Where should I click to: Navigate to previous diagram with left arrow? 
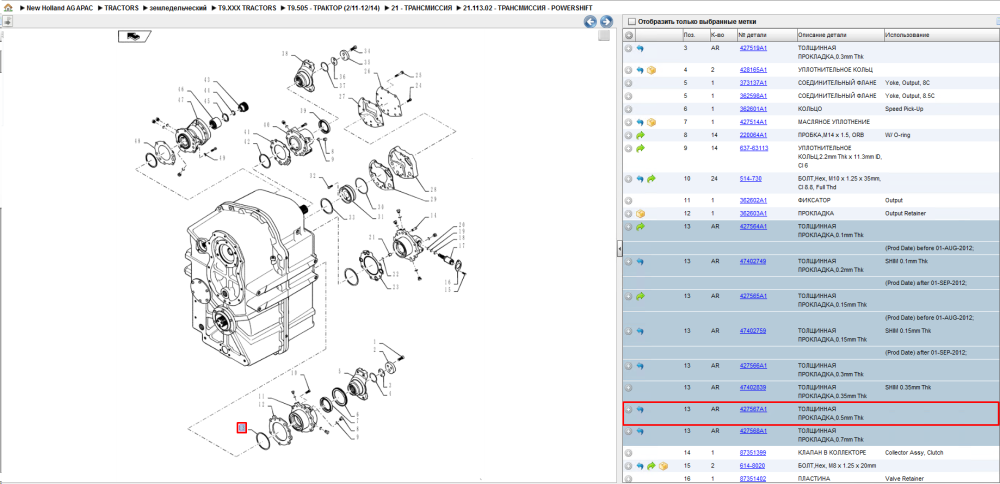click(x=591, y=22)
